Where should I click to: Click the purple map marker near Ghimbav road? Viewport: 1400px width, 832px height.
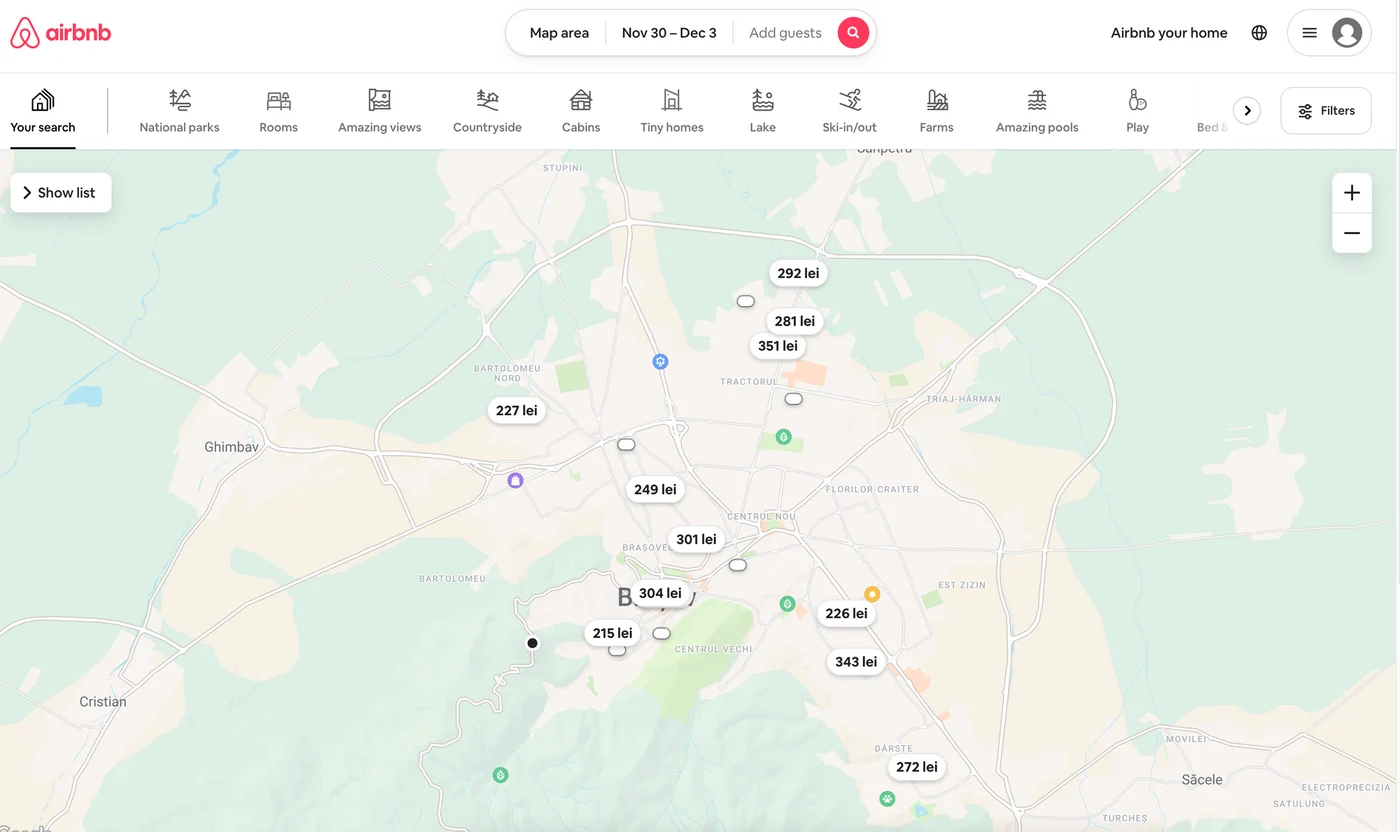pyautogui.click(x=515, y=481)
